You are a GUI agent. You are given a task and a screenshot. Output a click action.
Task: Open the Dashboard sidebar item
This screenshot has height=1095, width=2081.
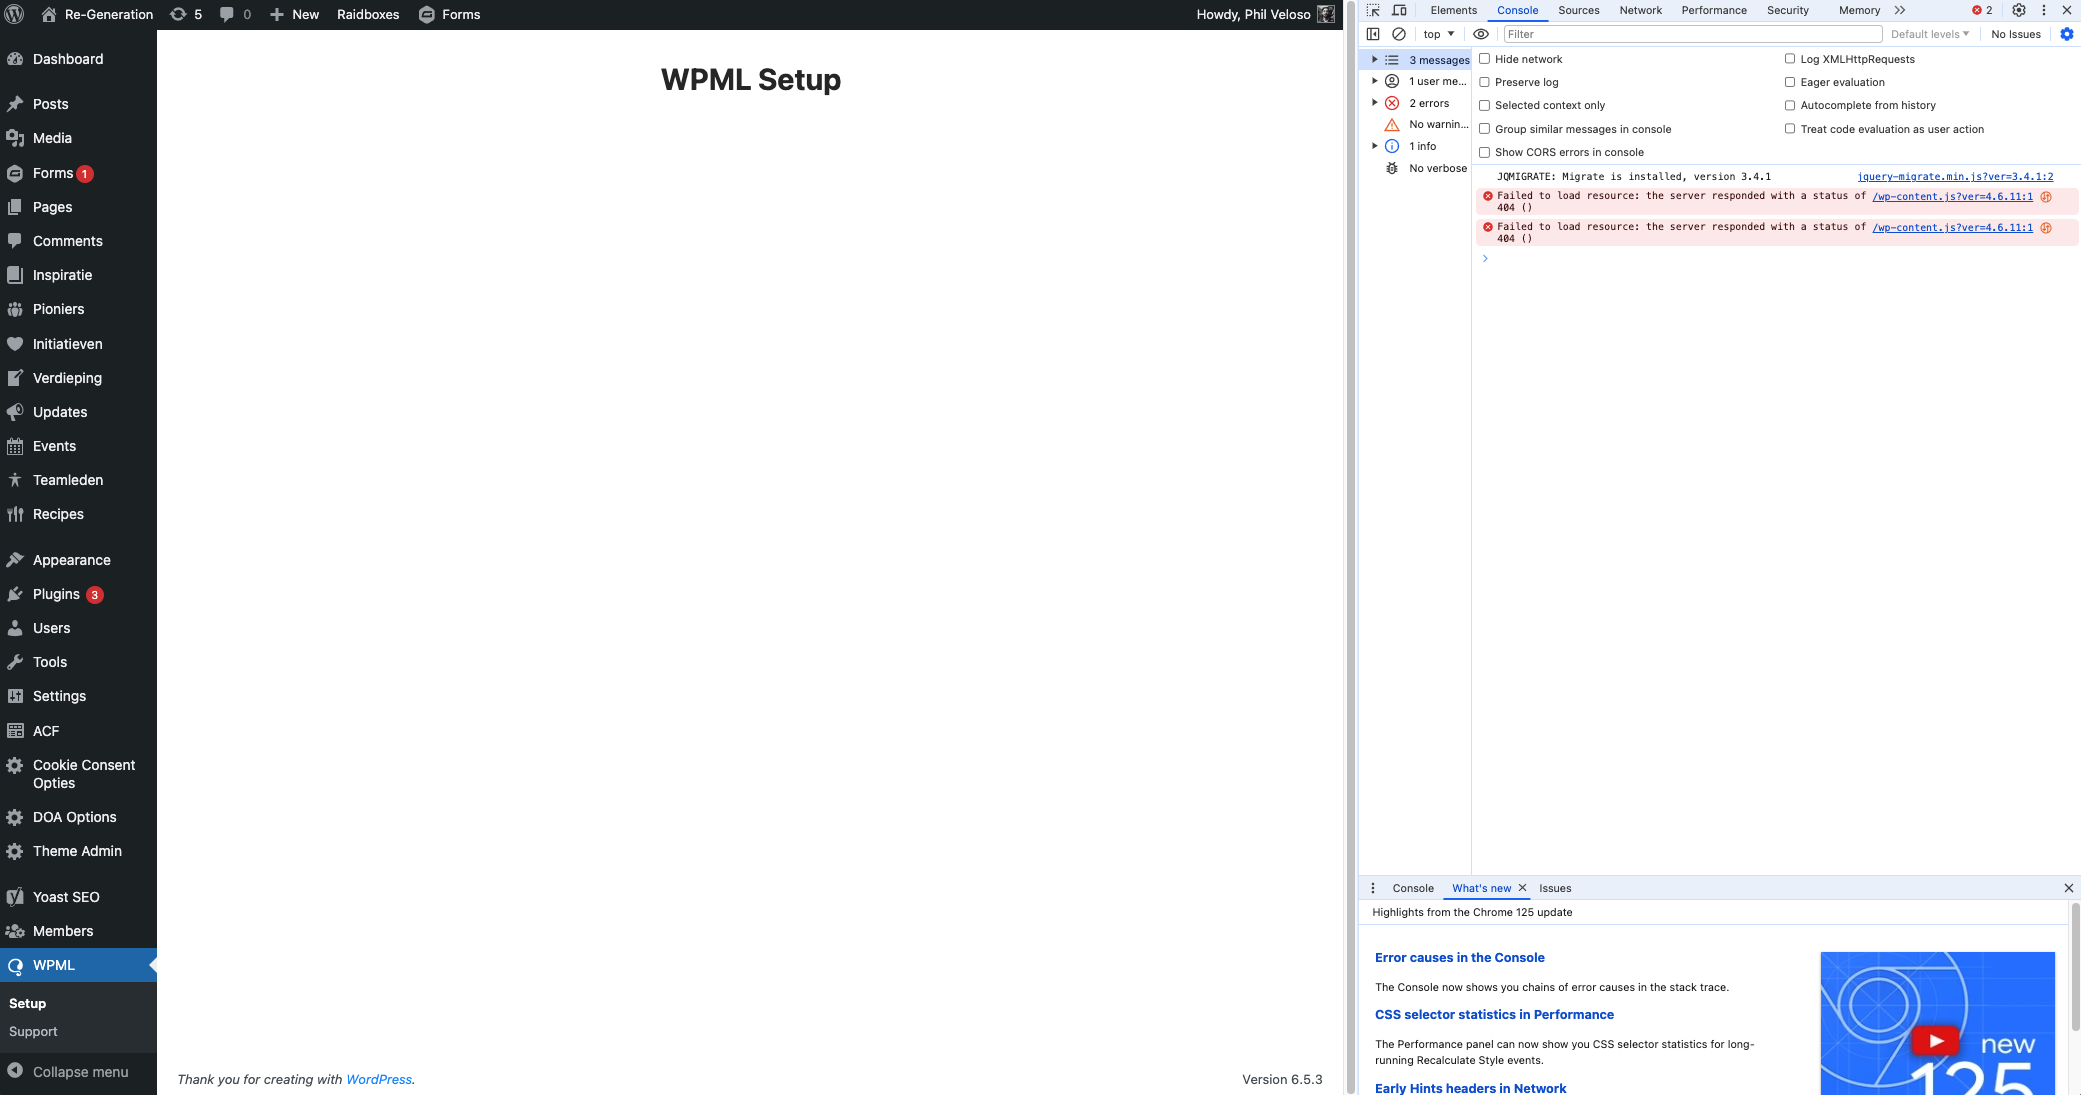[78, 59]
